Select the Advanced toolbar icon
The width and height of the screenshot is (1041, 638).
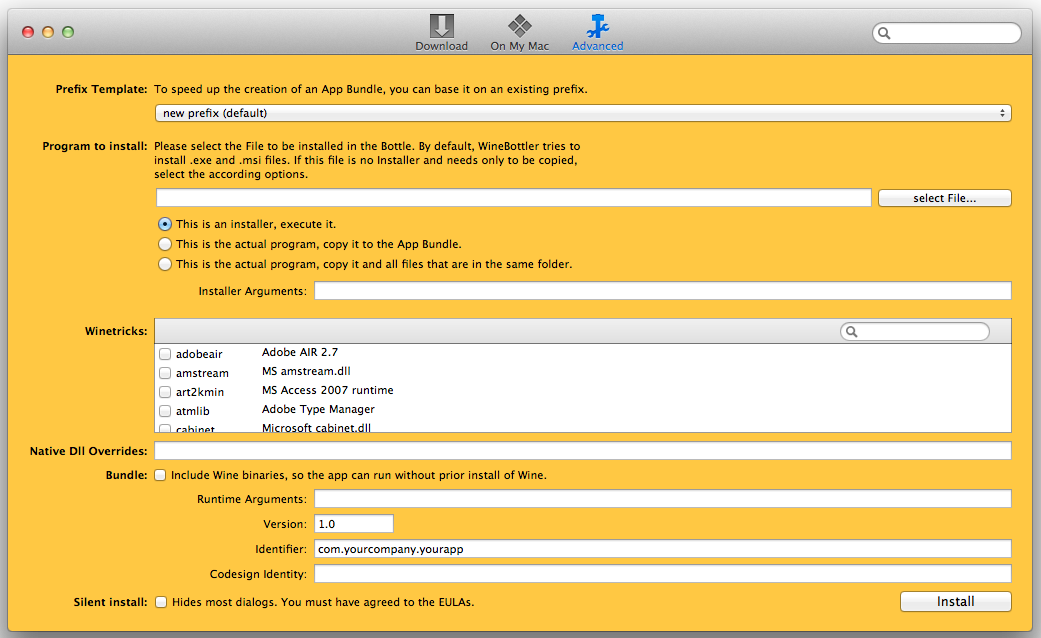pyautogui.click(x=598, y=32)
